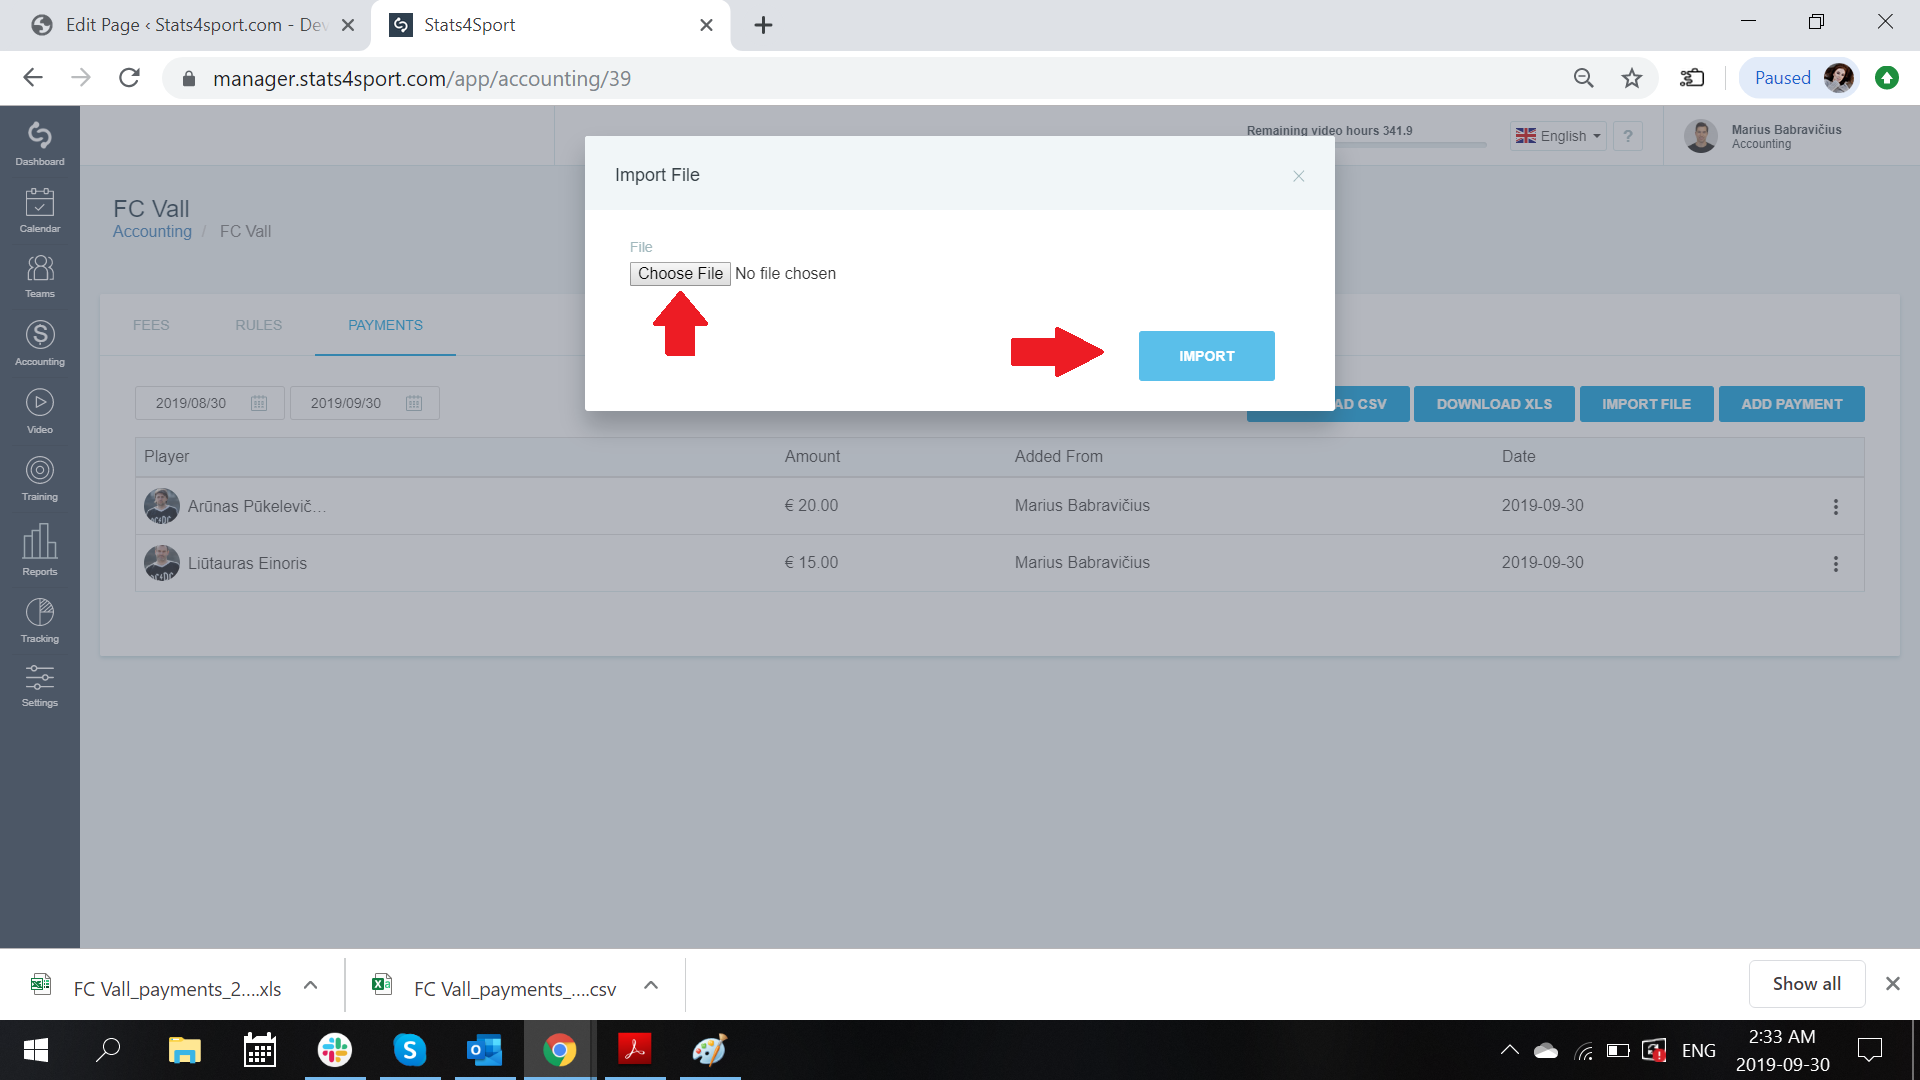Switch to the RULES tab
The image size is (1920, 1080).
coord(258,325)
